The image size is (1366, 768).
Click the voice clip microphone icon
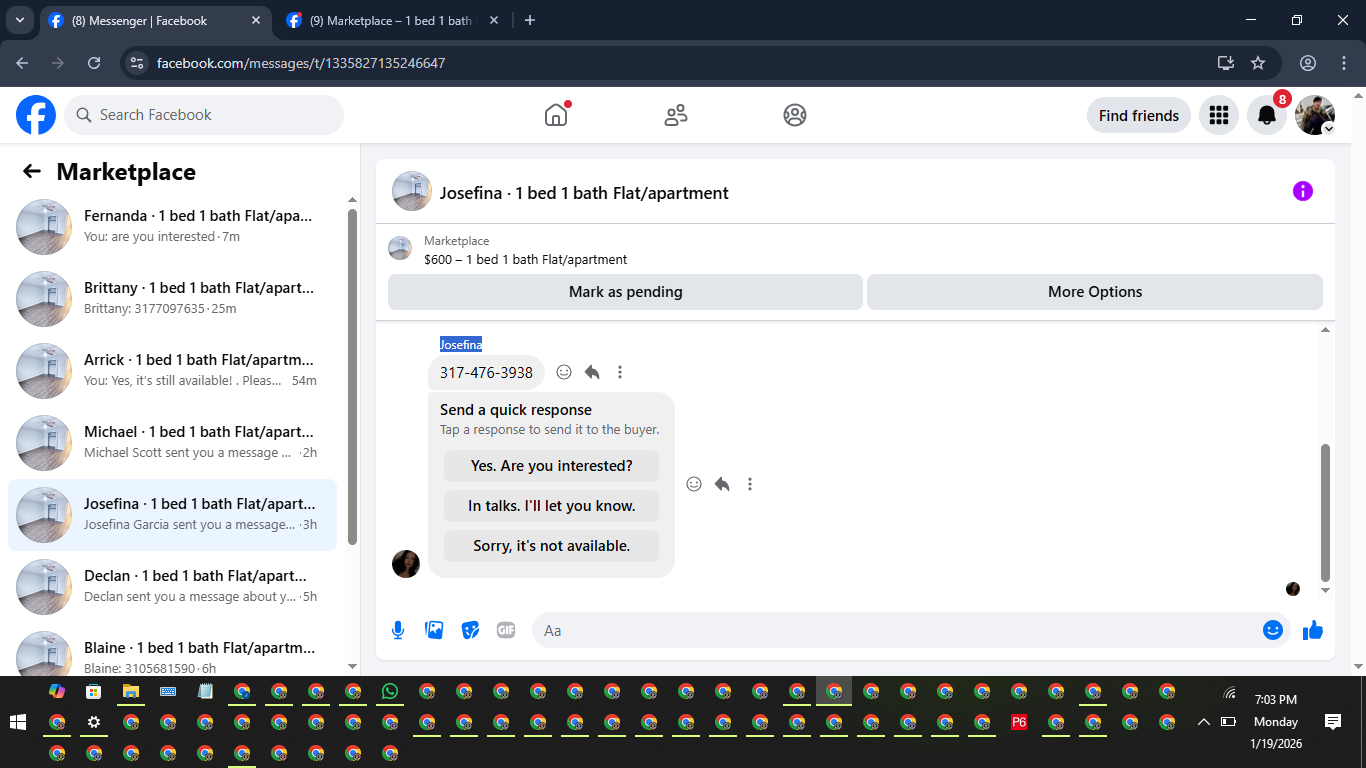pos(398,630)
